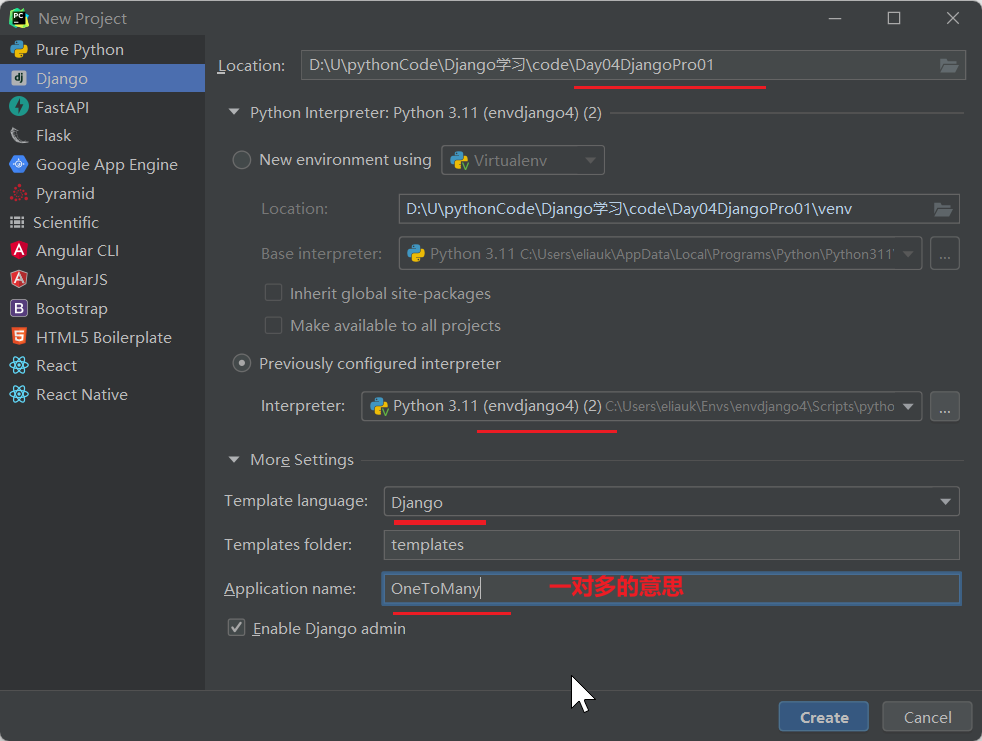Viewport: 982px width, 741px height.
Task: Select React in project list
Action: coord(102,365)
